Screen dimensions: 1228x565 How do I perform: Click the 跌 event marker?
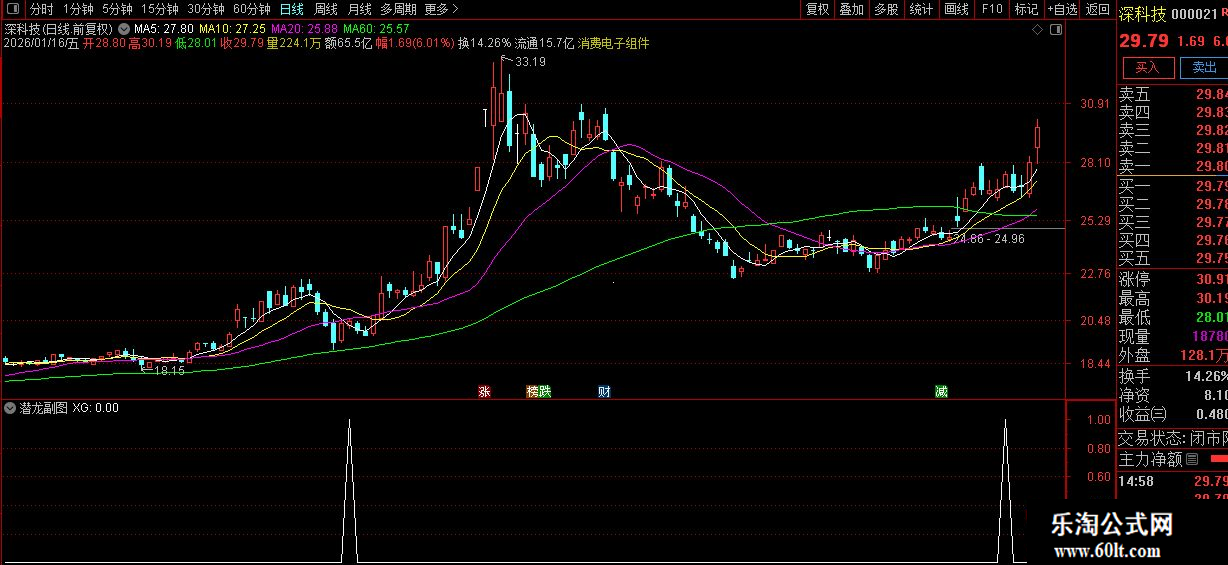(545, 391)
